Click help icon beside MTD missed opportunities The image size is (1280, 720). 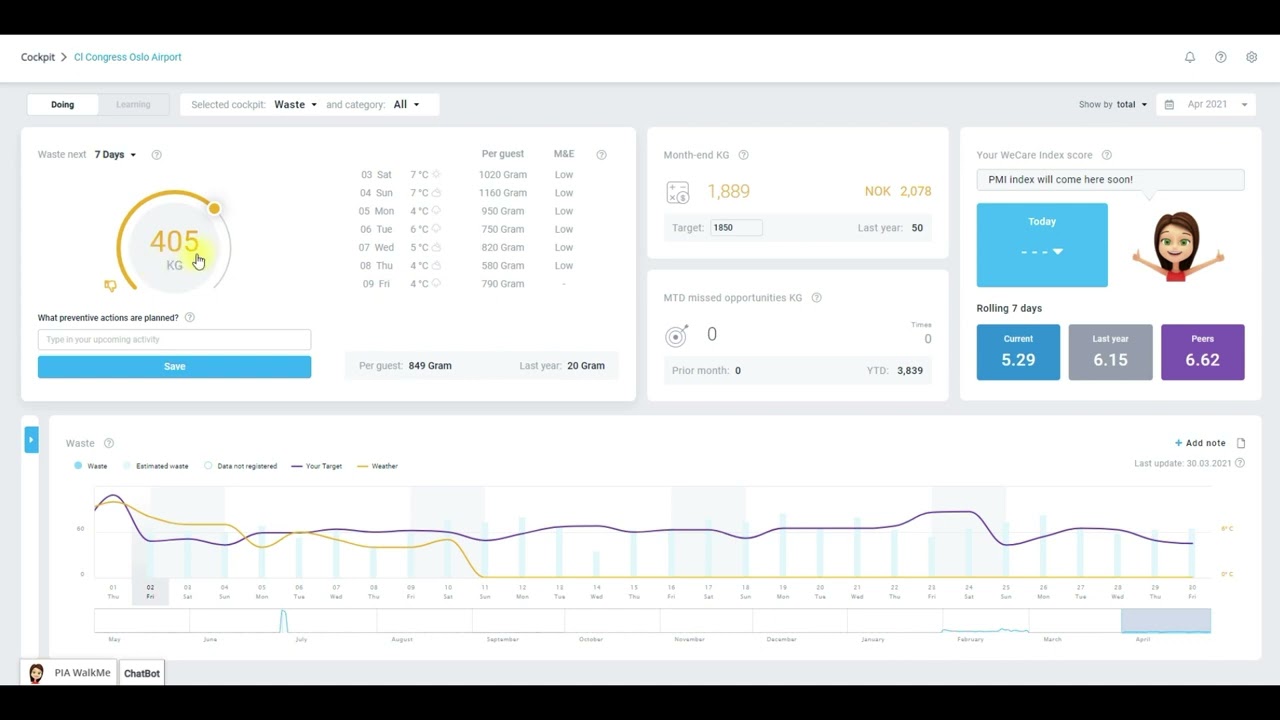(816, 298)
